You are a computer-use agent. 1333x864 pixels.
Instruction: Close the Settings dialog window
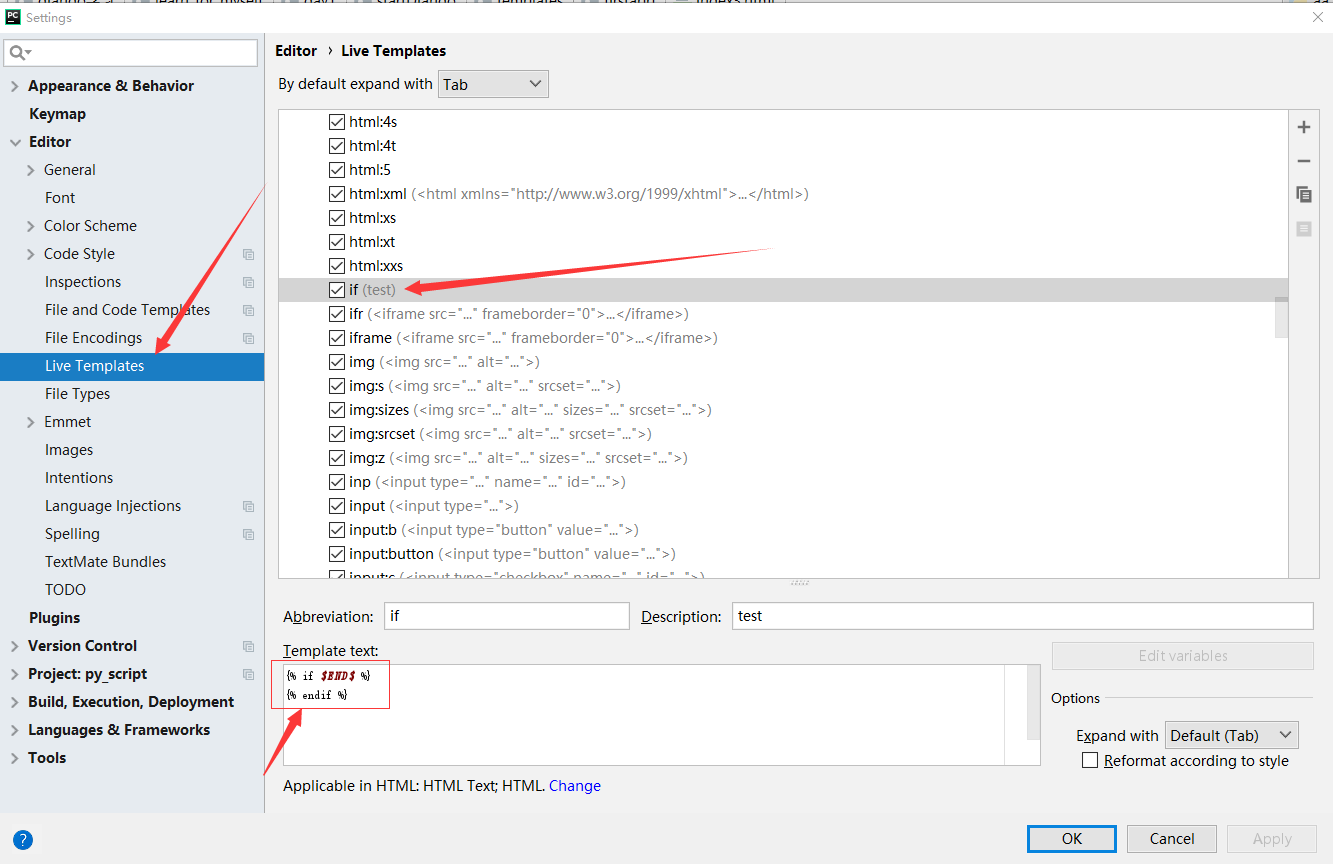coord(1316,17)
